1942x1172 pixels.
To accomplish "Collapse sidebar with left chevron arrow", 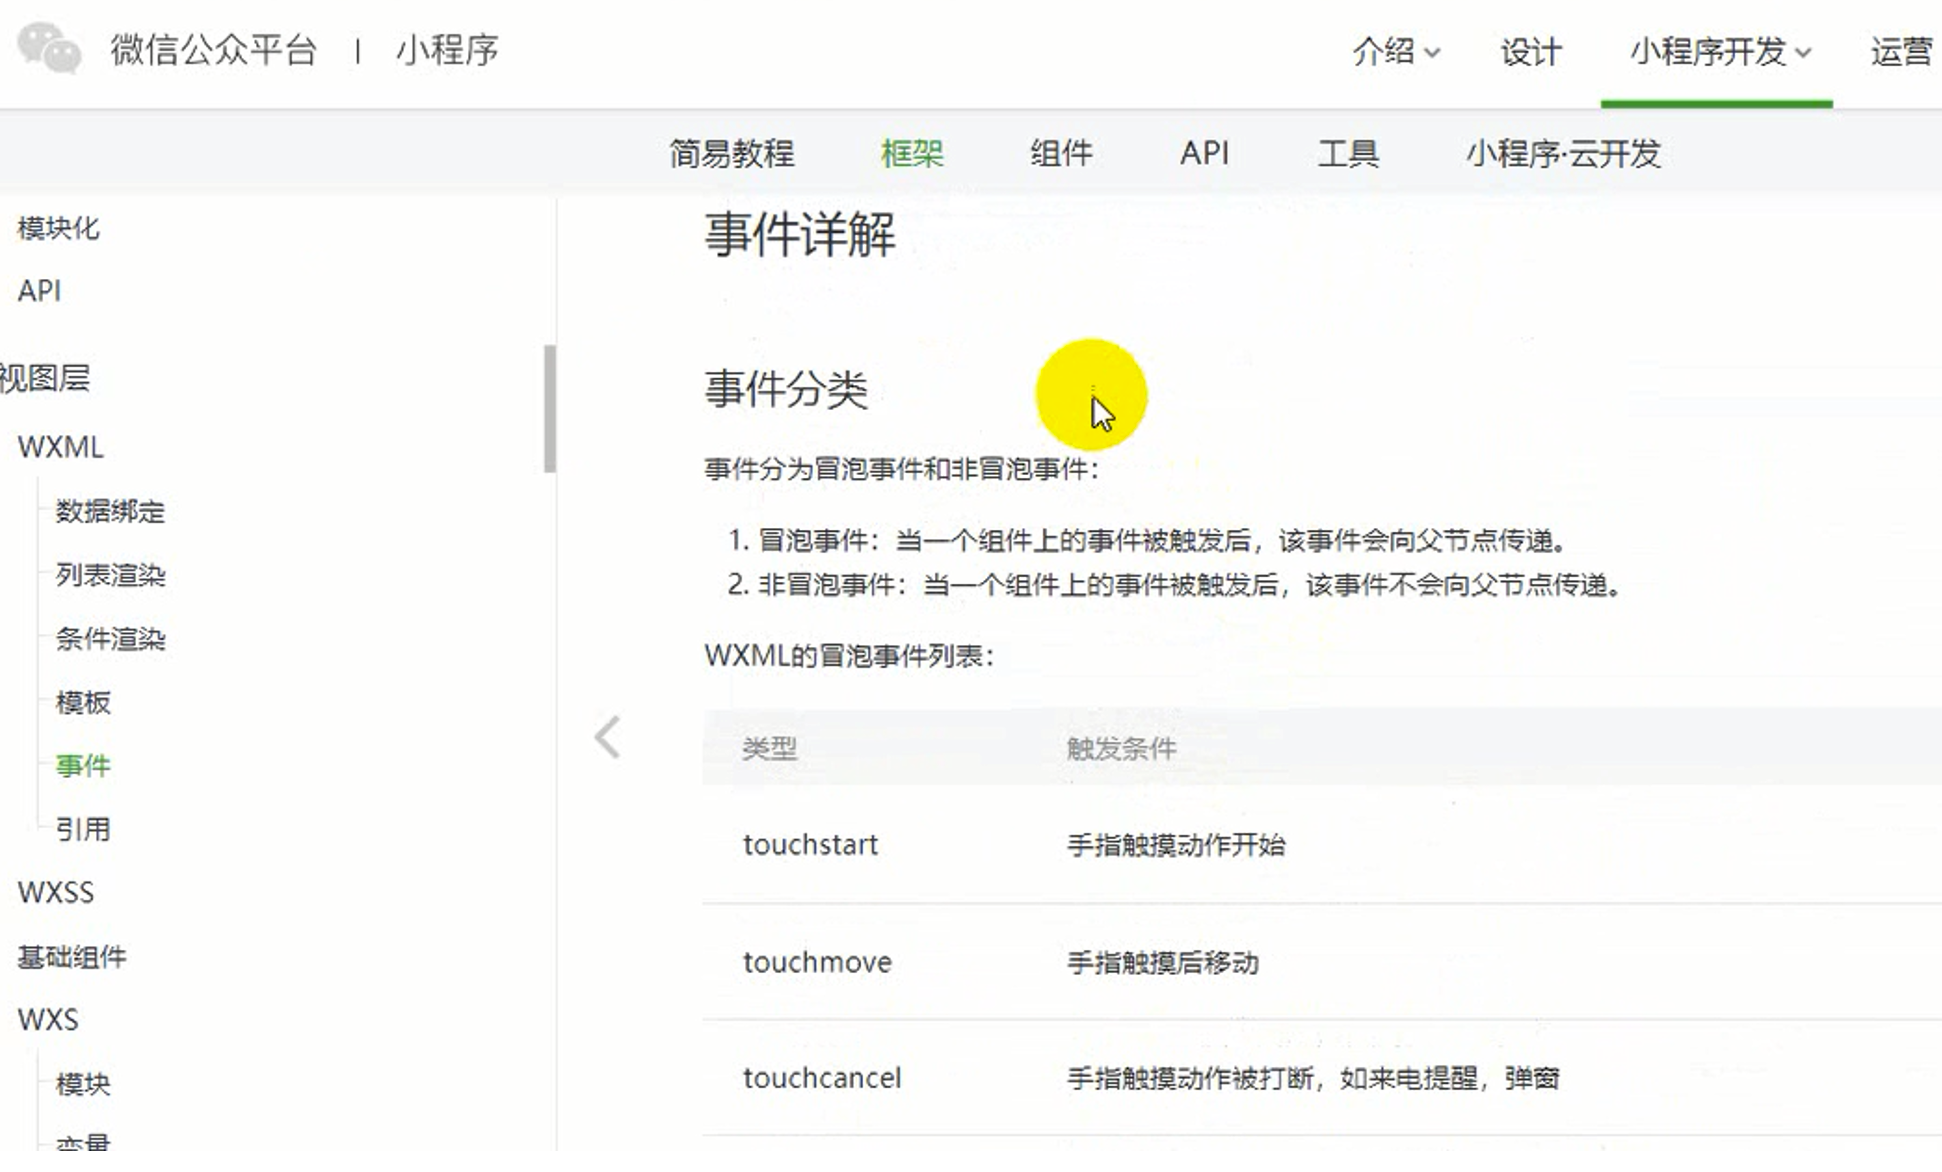I will pyautogui.click(x=607, y=738).
